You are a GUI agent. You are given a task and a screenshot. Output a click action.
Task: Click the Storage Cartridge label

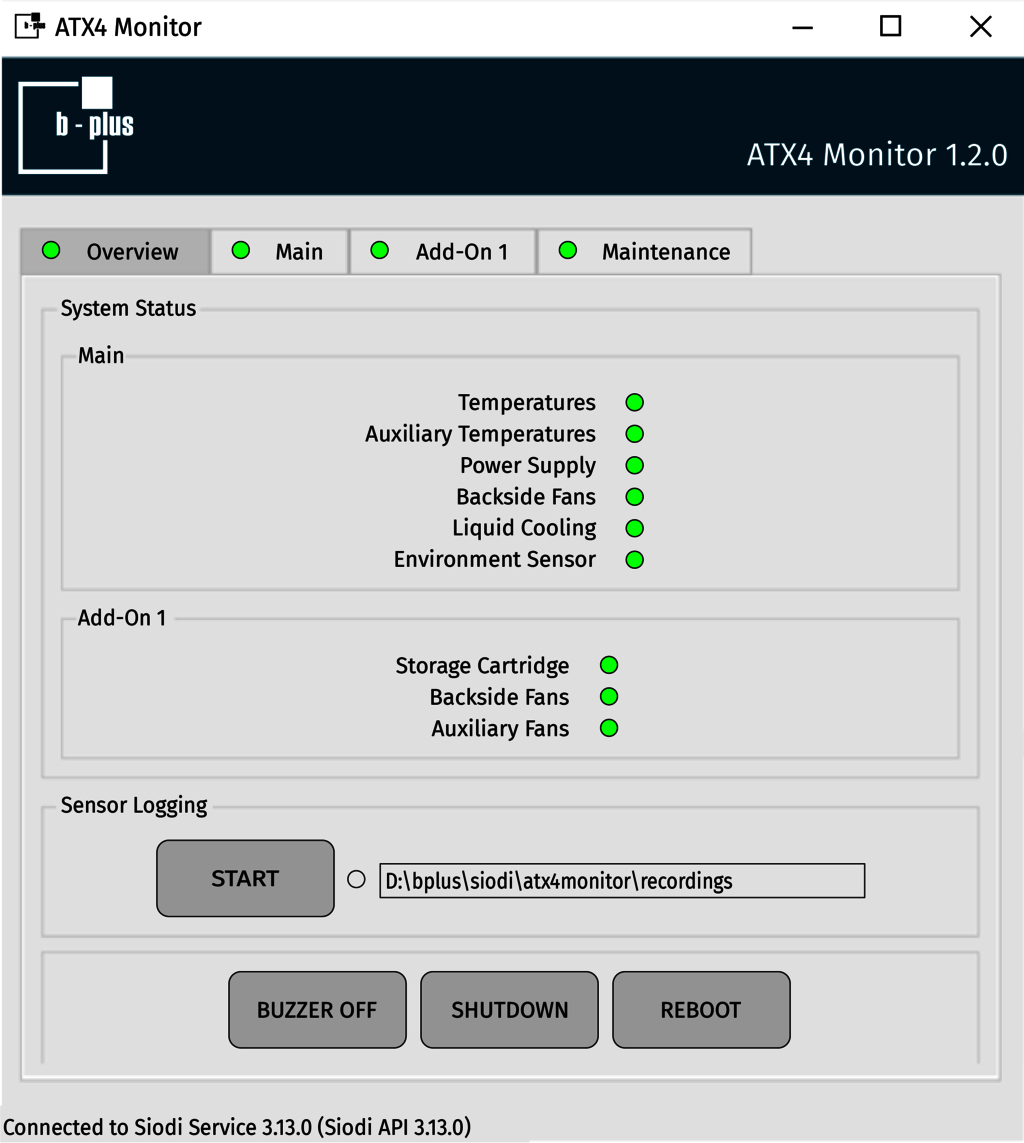[482, 666]
